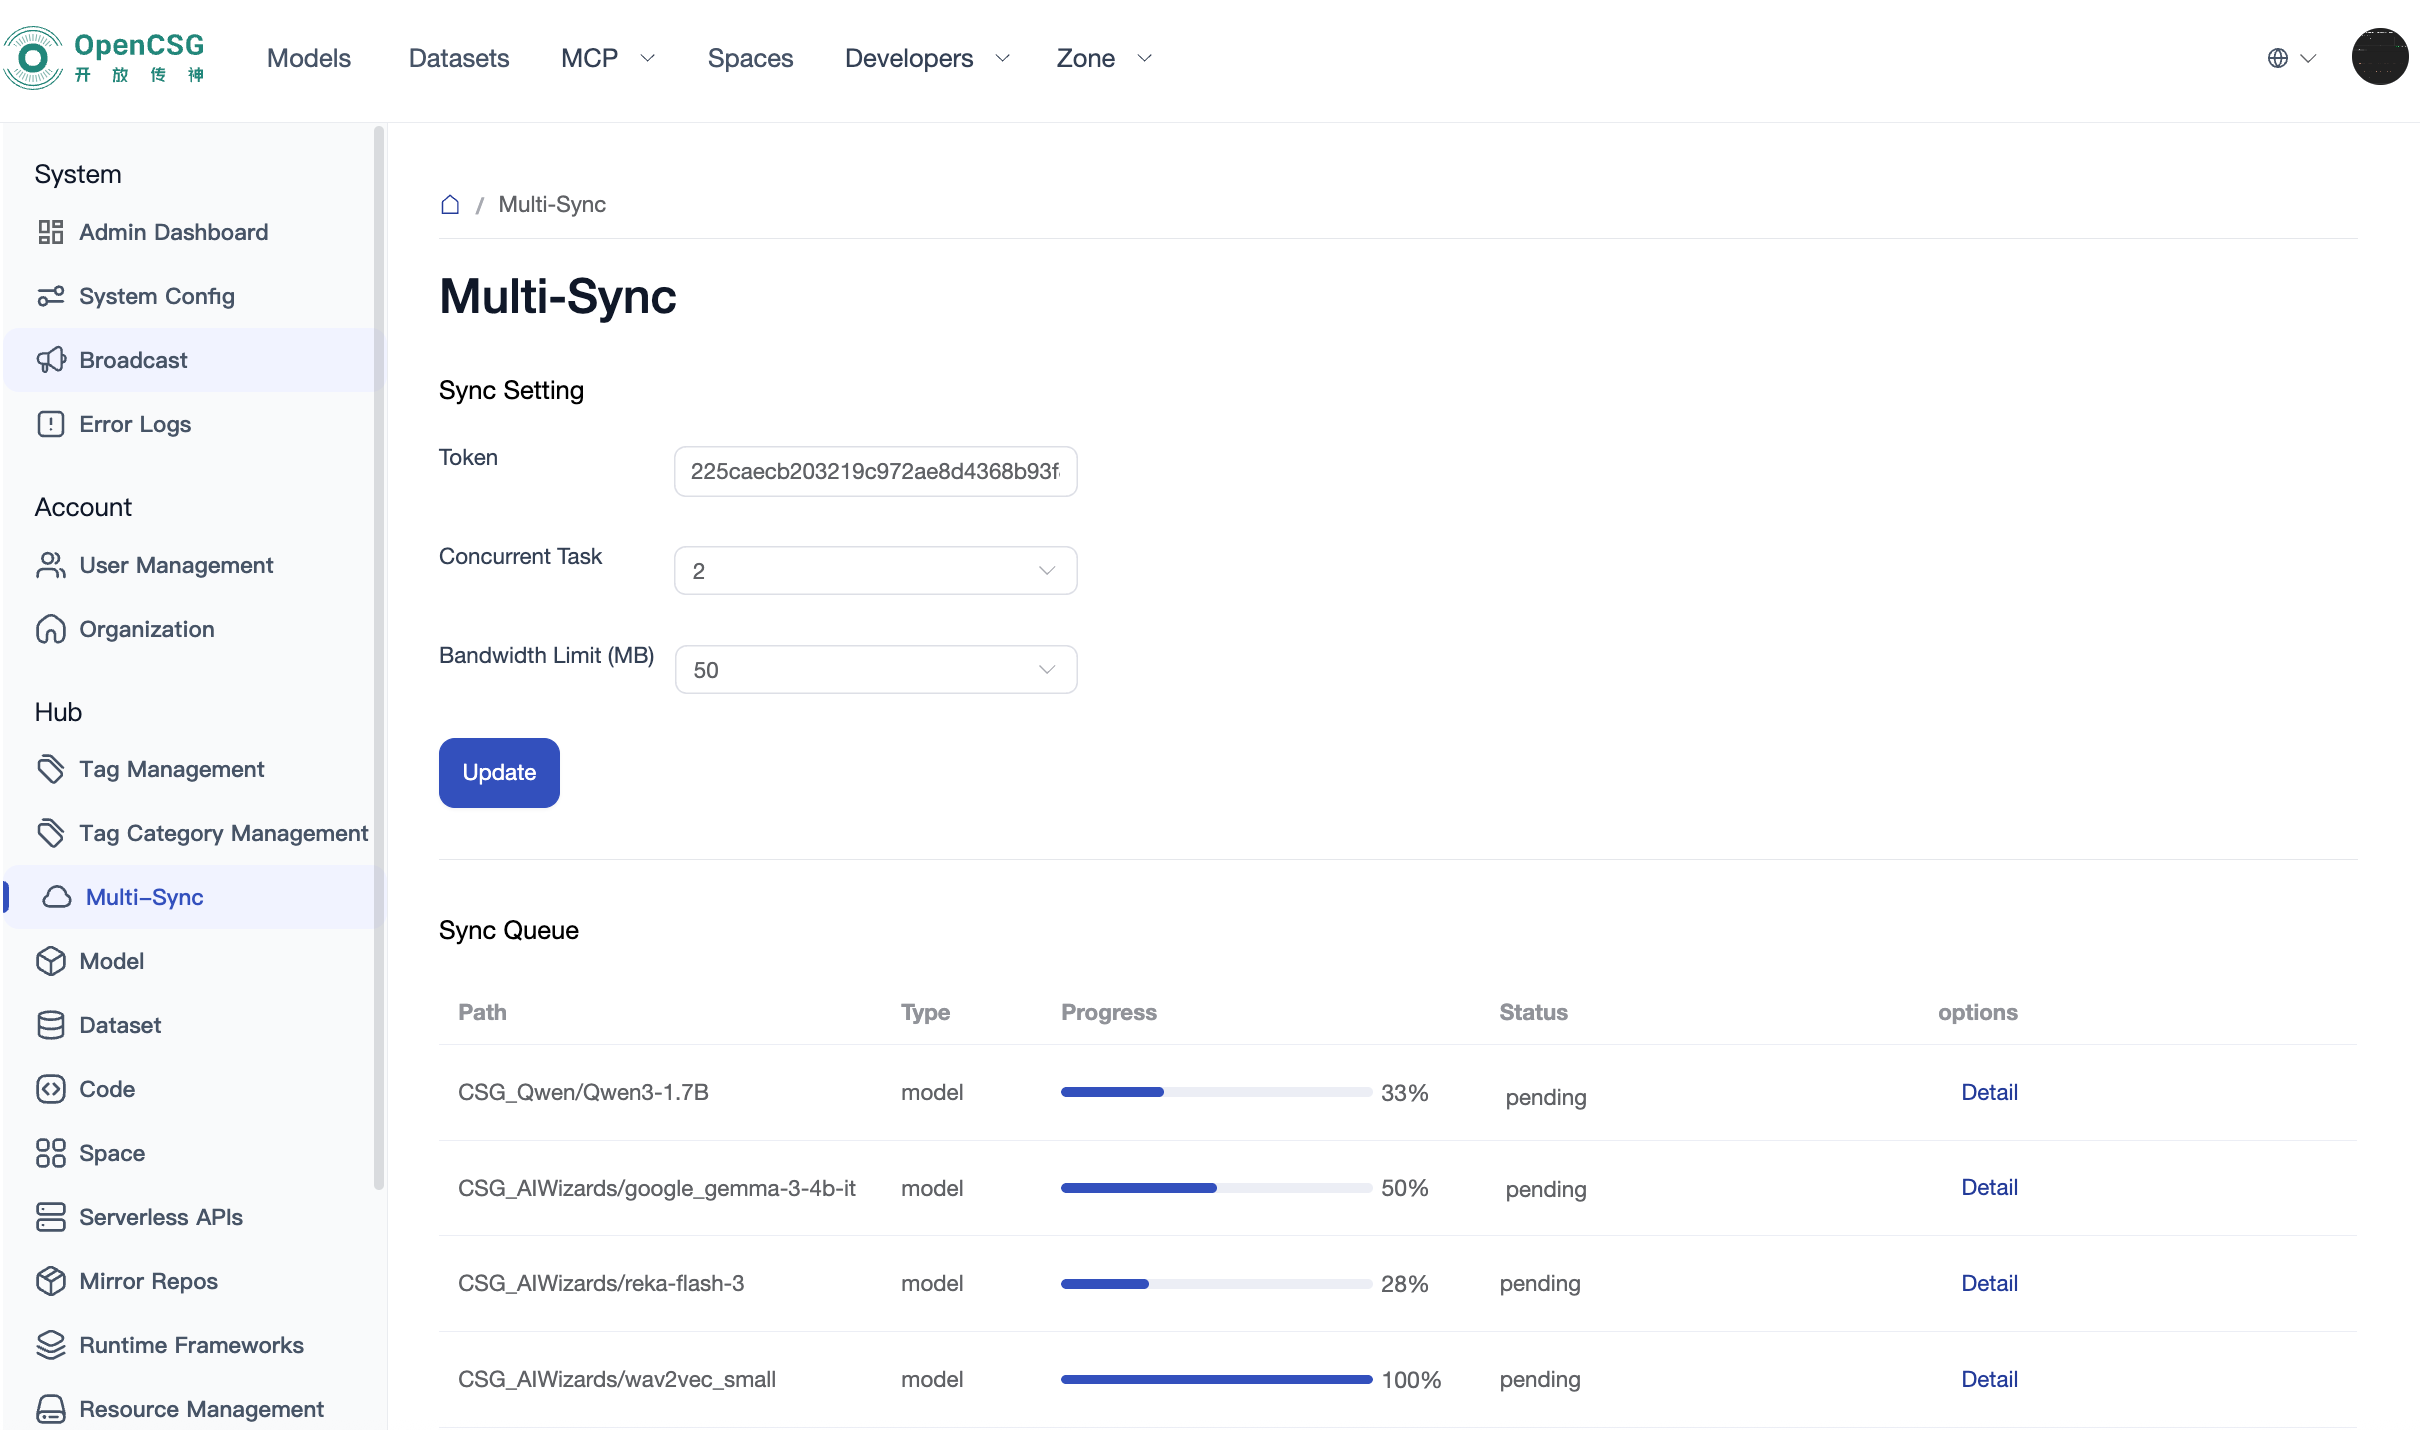This screenshot has width=2420, height=1434.
Task: Click the Tag Management tag icon
Action: pyautogui.click(x=50, y=769)
